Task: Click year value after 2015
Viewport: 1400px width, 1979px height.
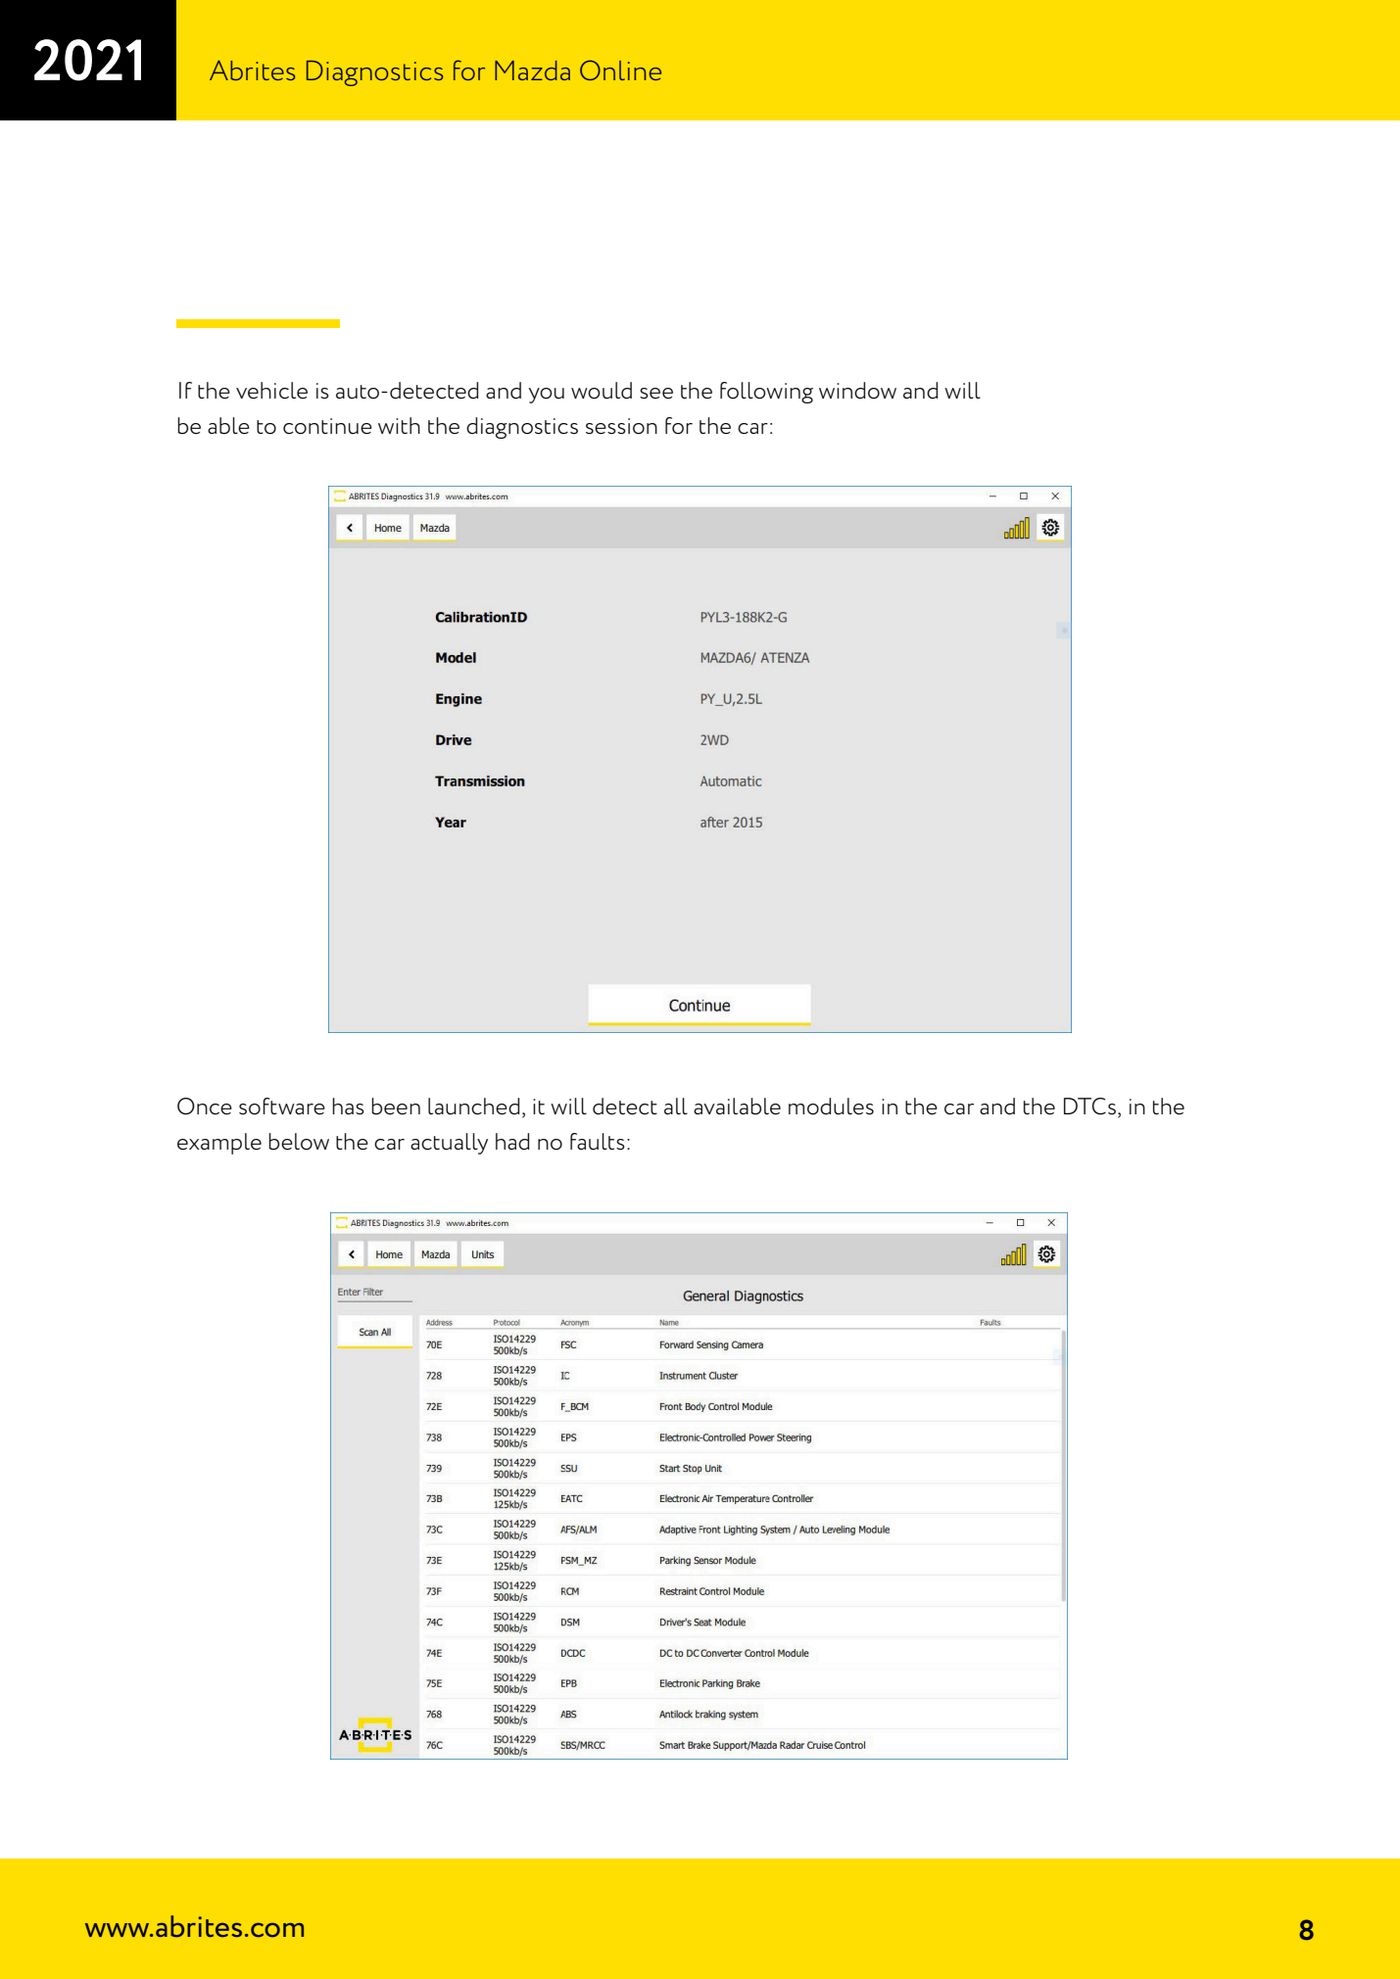Action: (731, 823)
